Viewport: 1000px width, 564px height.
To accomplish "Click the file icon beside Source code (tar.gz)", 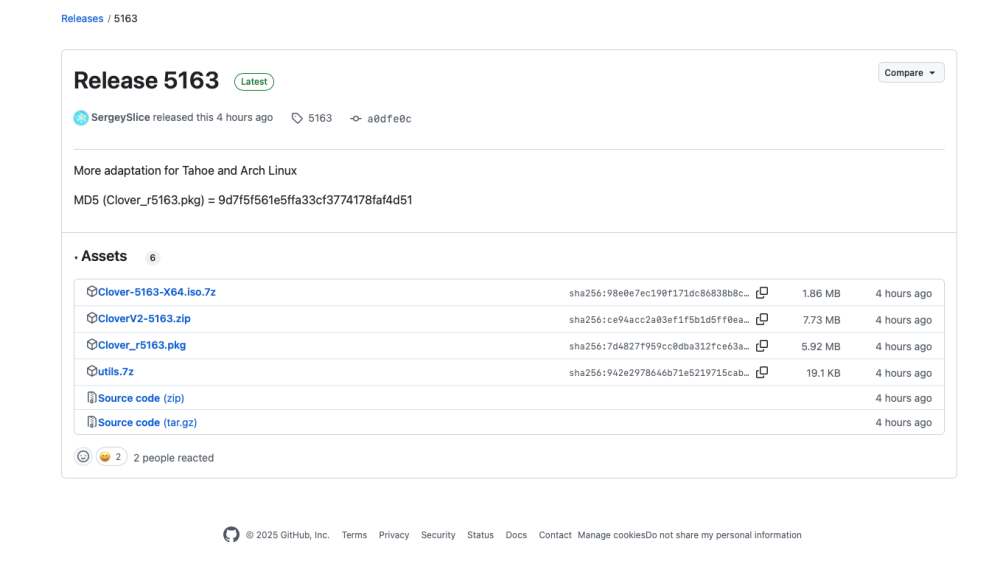I will (x=92, y=422).
